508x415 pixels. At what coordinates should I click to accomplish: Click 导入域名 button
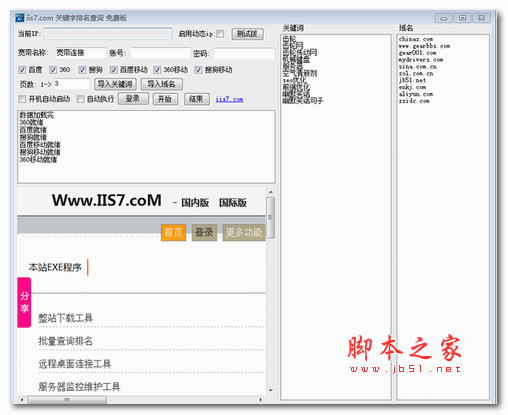click(x=162, y=84)
